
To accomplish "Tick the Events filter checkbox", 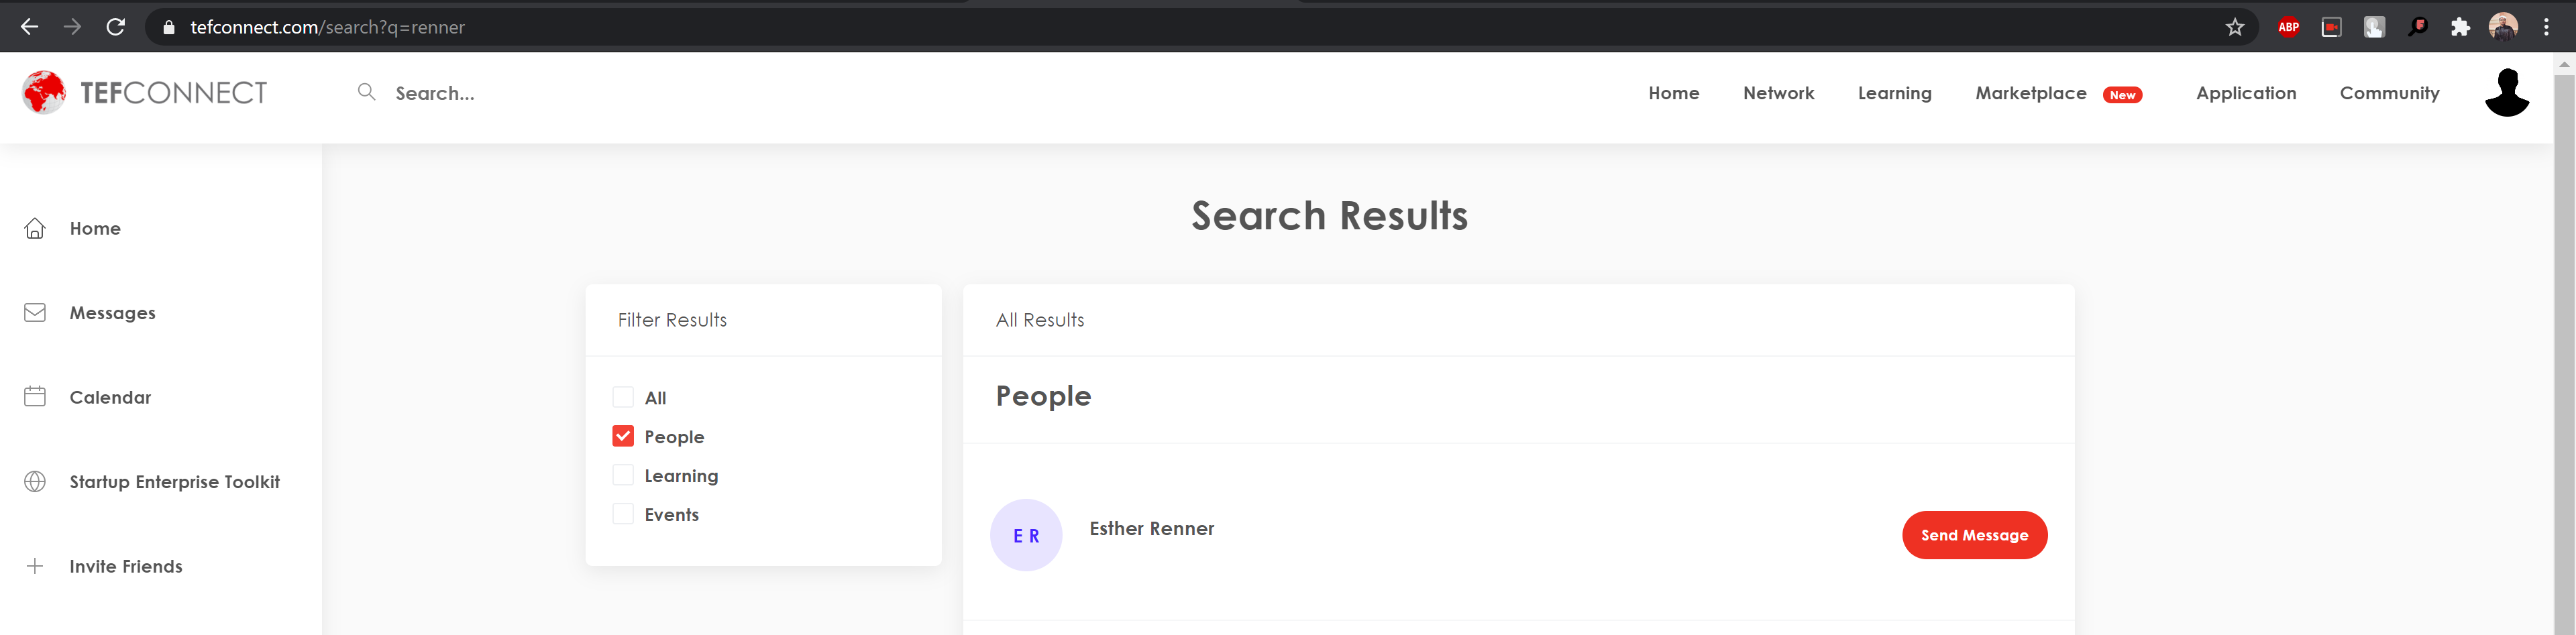I will click(623, 514).
